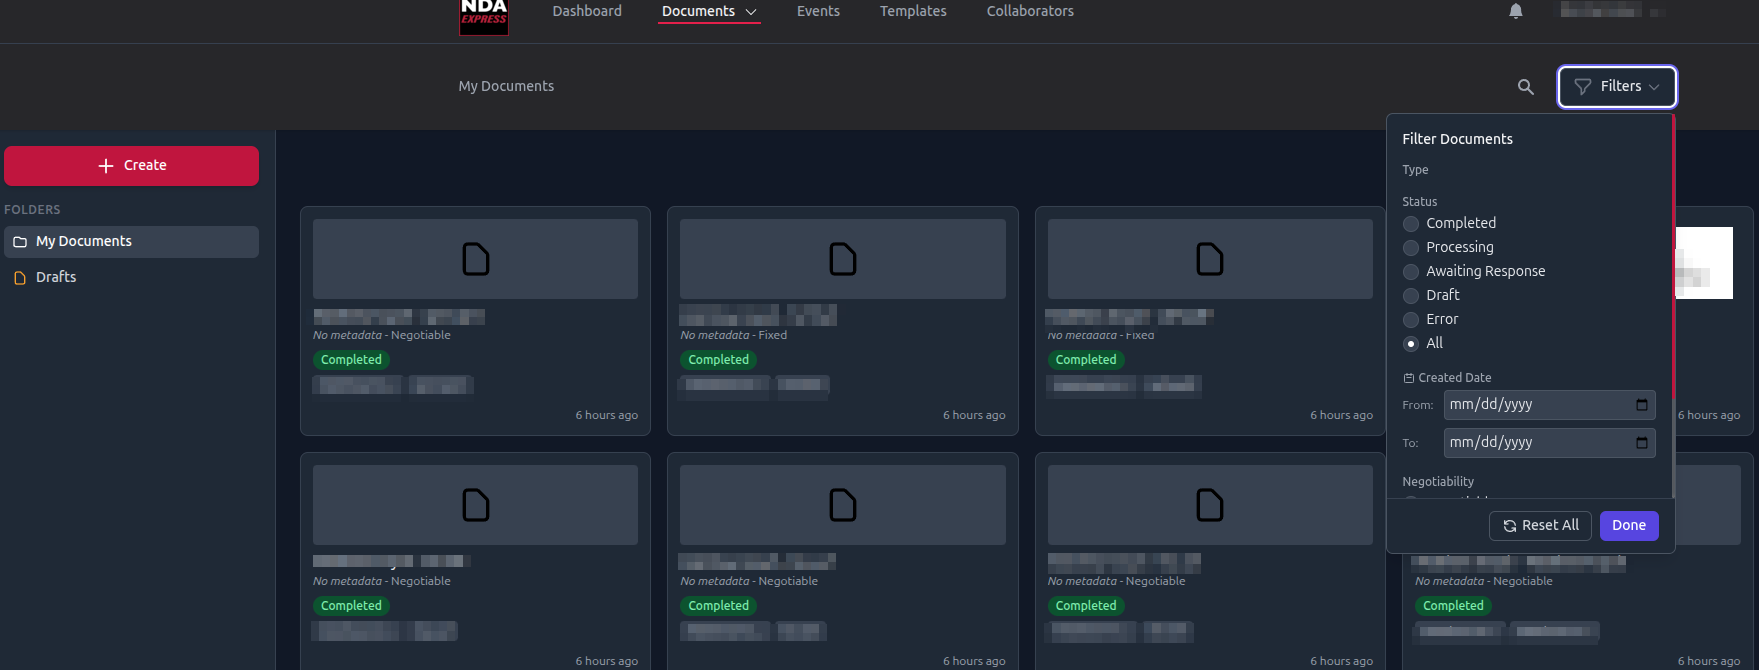The height and width of the screenshot is (670, 1759).
Task: Click the plus icon on Create button
Action: 106,166
